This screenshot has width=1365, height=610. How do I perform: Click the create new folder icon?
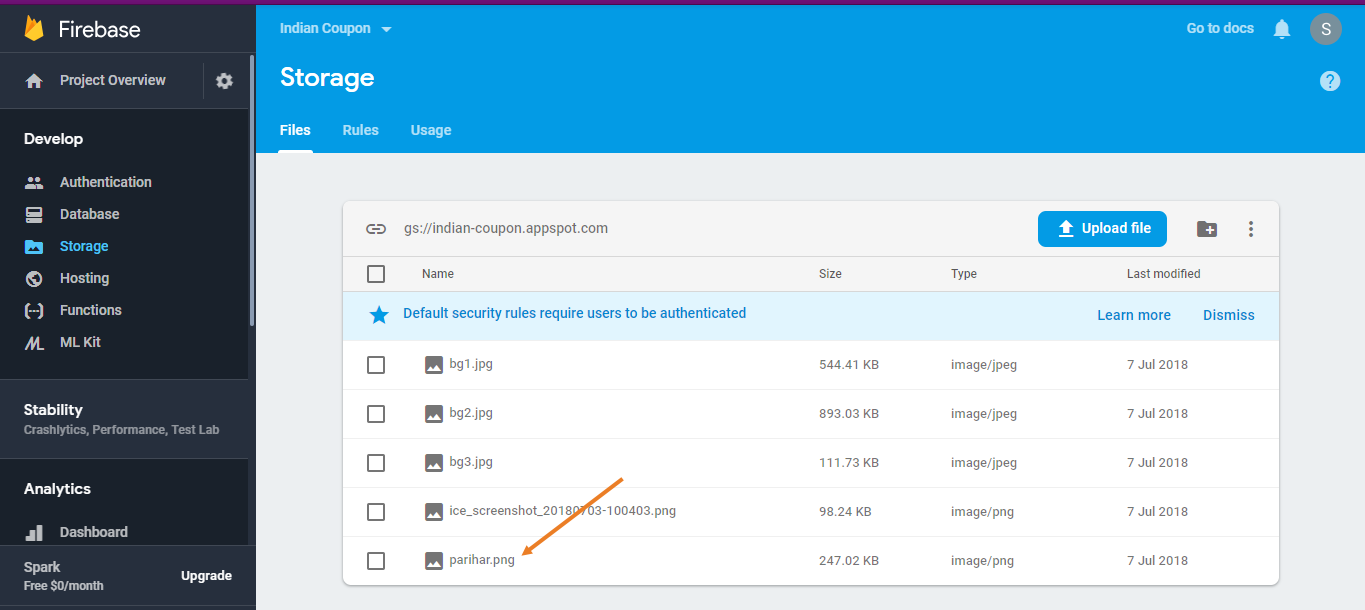click(1207, 229)
